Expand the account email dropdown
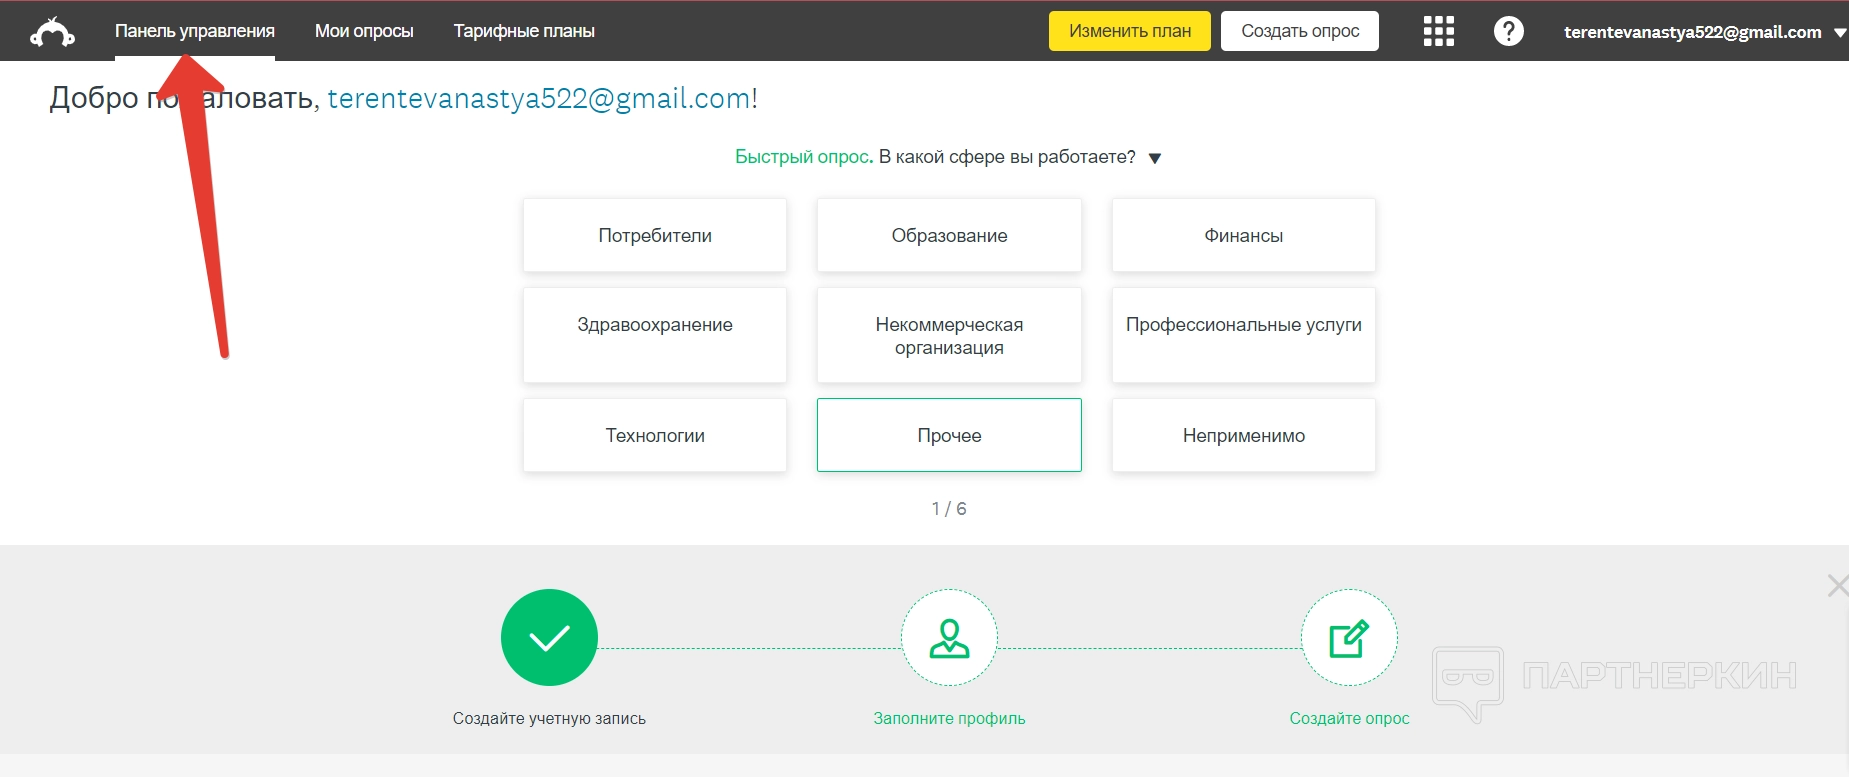The height and width of the screenshot is (777, 1849). click(x=1704, y=32)
